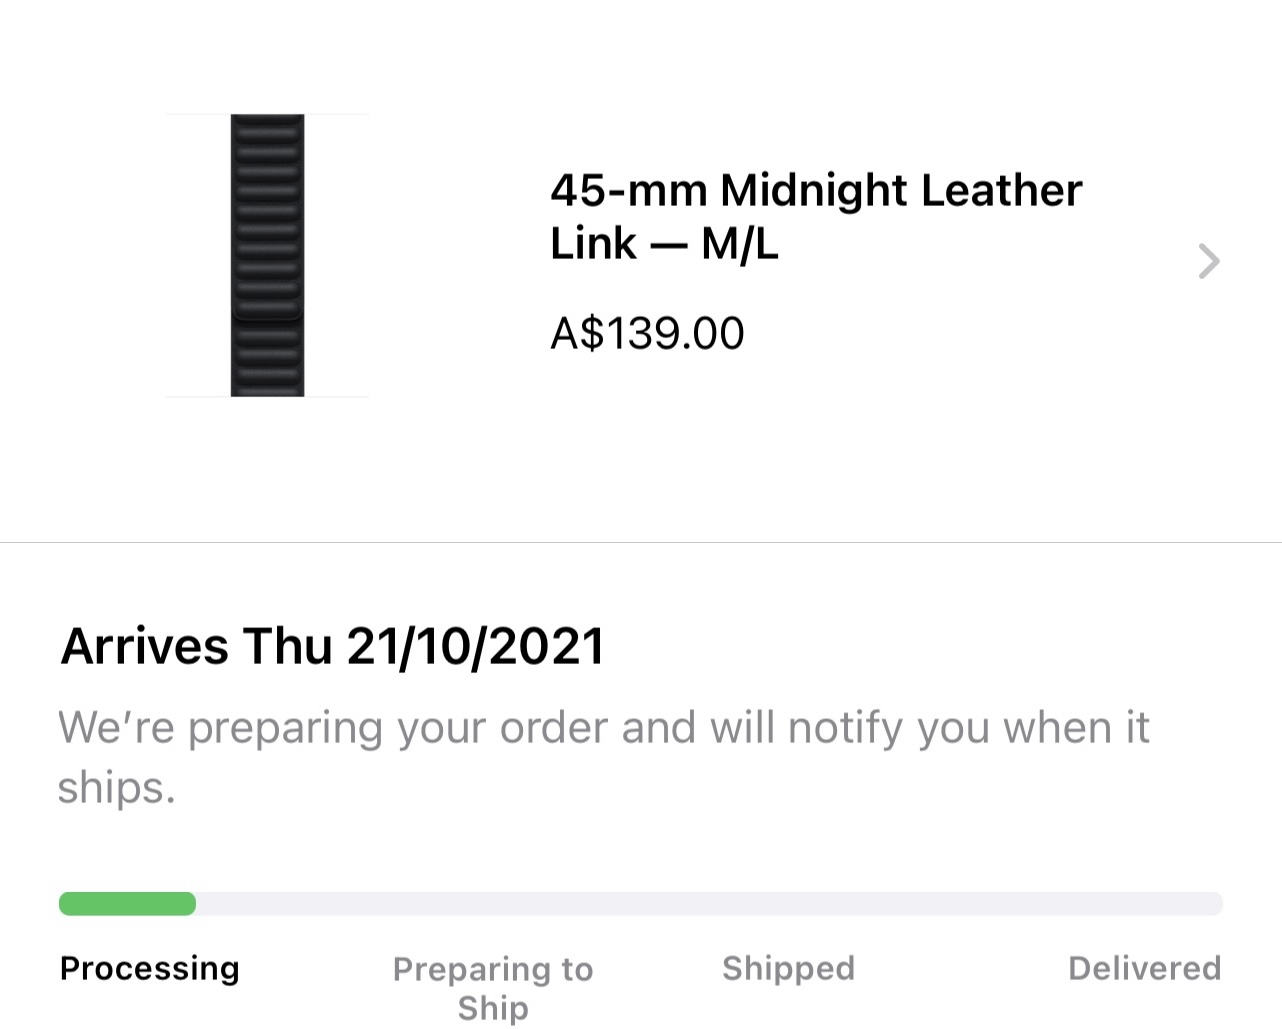Image resolution: width=1282 pixels, height=1029 pixels.
Task: Select the Processing status step
Action: pyautogui.click(x=149, y=968)
